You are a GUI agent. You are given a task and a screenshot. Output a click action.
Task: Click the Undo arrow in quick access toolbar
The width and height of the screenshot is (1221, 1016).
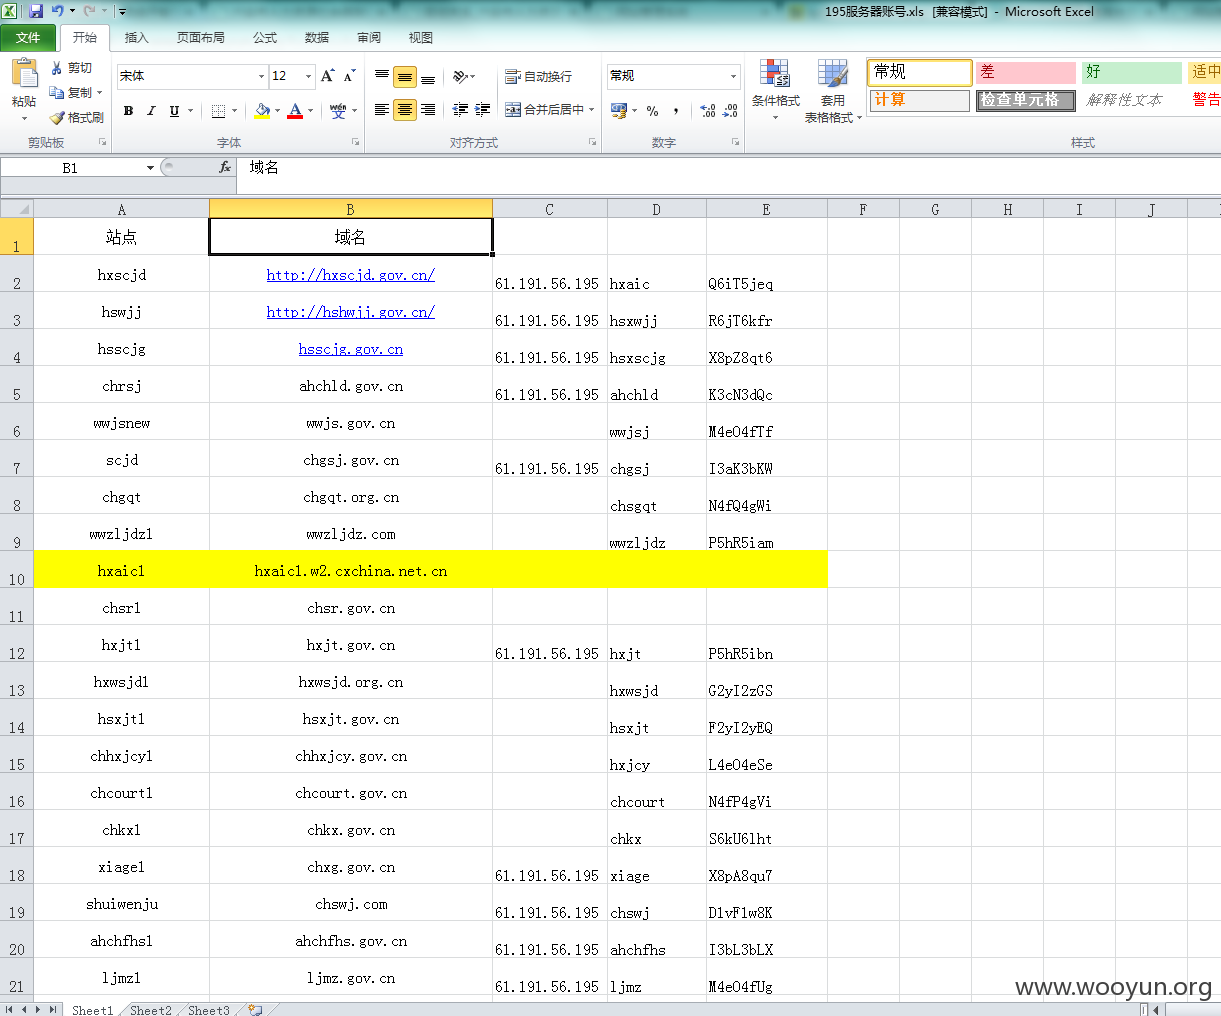[58, 11]
